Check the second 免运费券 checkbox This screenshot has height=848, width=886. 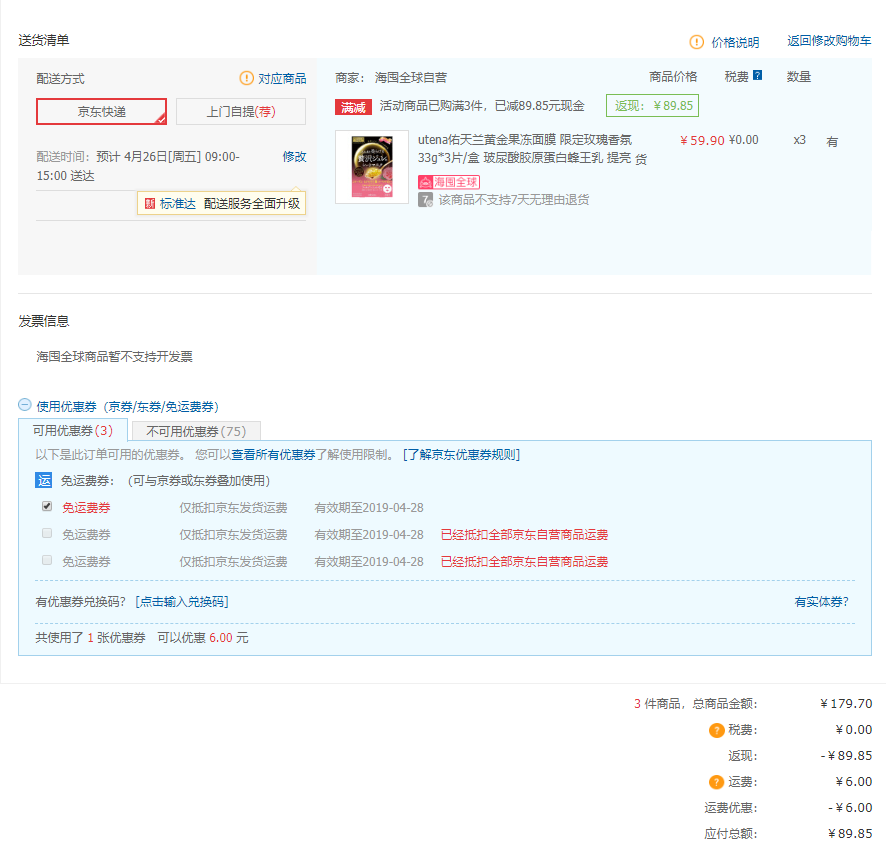pyautogui.click(x=47, y=533)
